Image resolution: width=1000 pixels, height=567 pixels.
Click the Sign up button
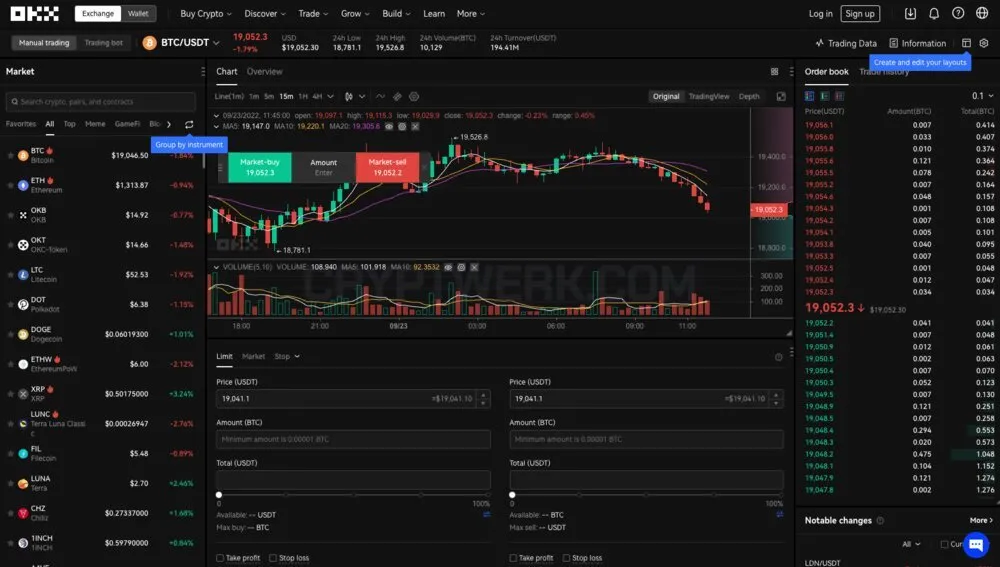click(x=860, y=13)
